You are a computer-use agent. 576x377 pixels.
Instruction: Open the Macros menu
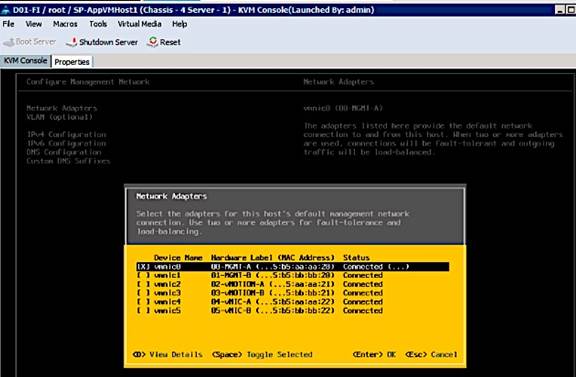(x=65, y=24)
